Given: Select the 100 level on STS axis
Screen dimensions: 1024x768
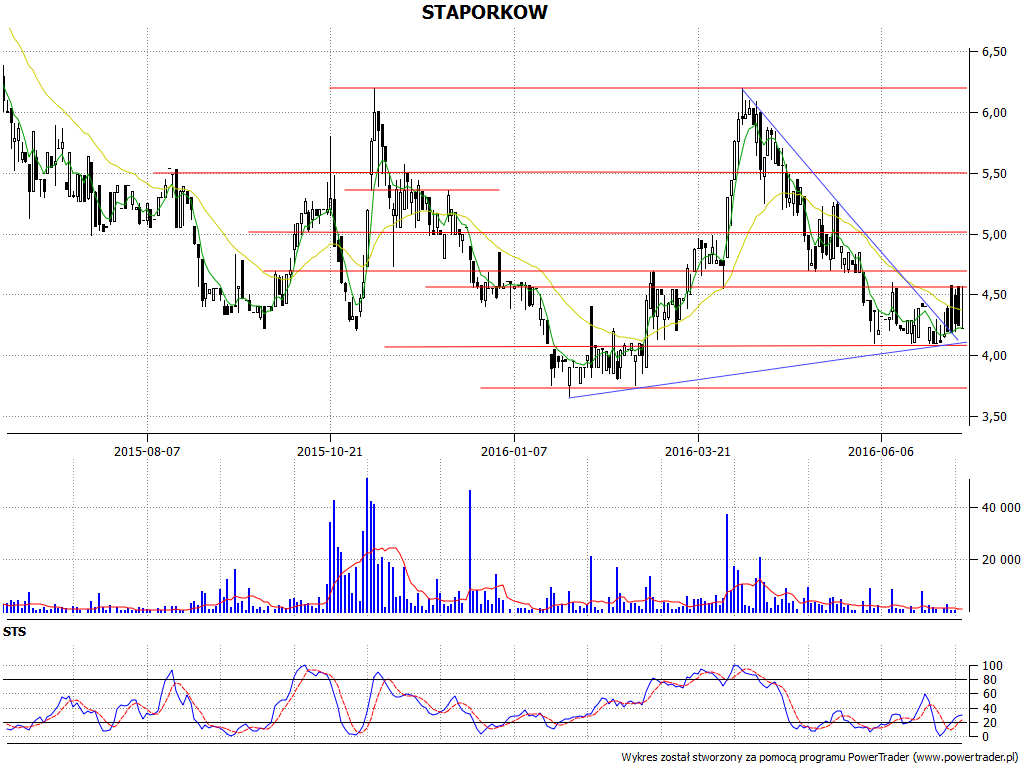Looking at the screenshot, I should click(x=993, y=666).
